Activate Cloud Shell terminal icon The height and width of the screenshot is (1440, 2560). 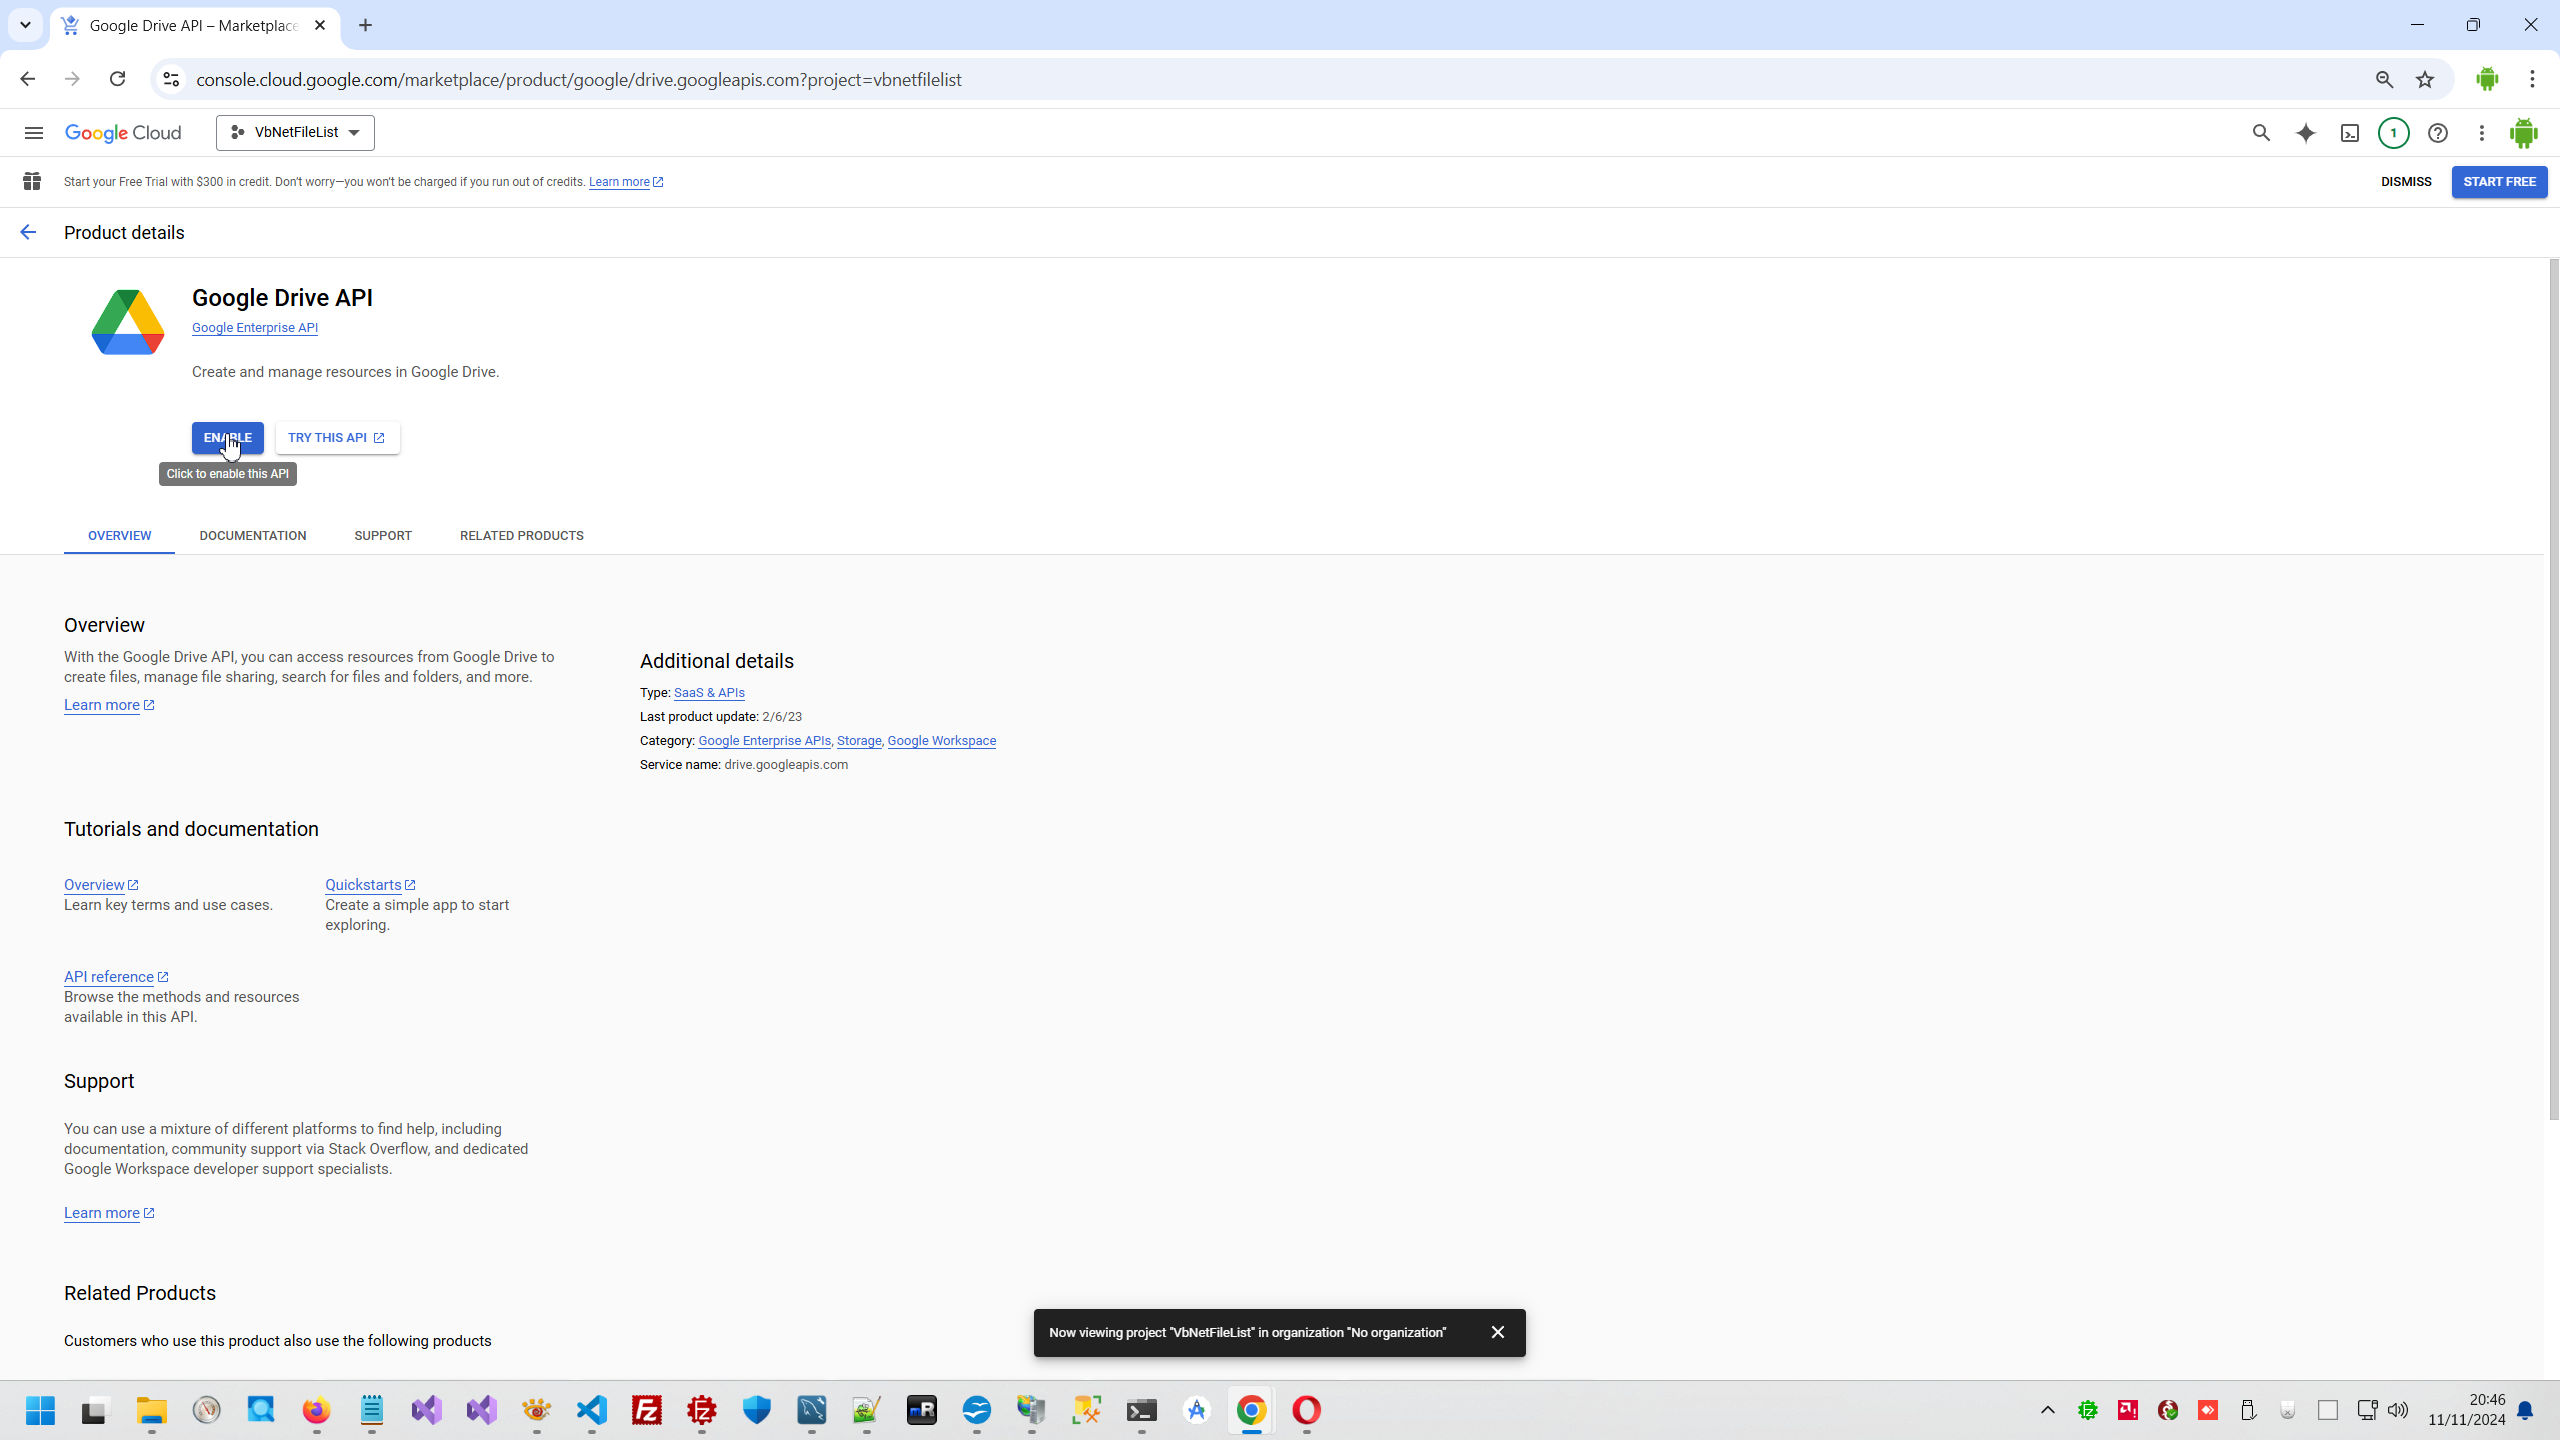tap(2349, 133)
